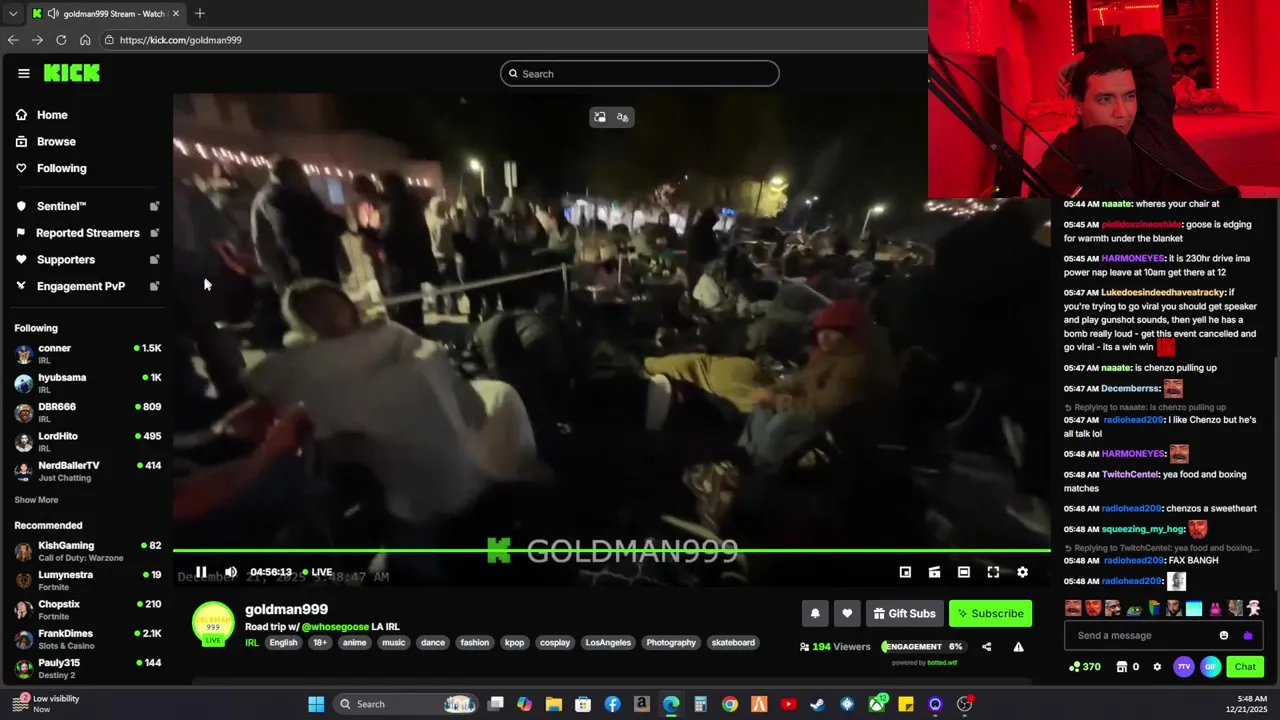Open Low visibility weather widget
1280x720 pixels.
[45, 703]
